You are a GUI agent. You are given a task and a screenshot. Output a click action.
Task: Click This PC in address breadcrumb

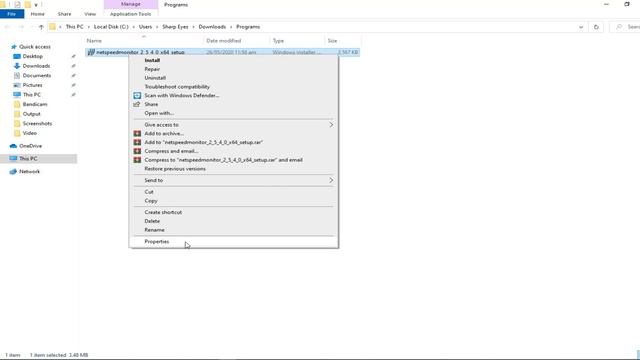74,27
